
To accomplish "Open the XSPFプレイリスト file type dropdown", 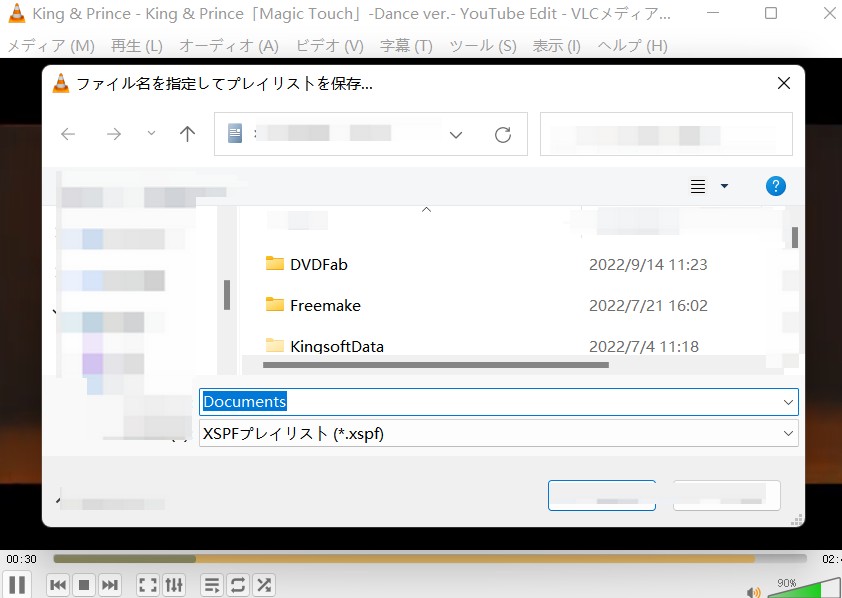I will click(x=498, y=433).
